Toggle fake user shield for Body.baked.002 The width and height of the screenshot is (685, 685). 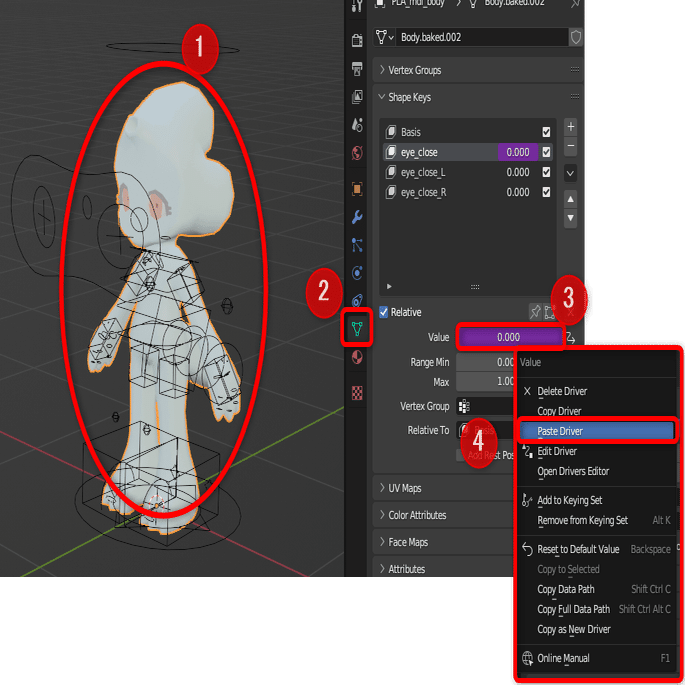[576, 38]
